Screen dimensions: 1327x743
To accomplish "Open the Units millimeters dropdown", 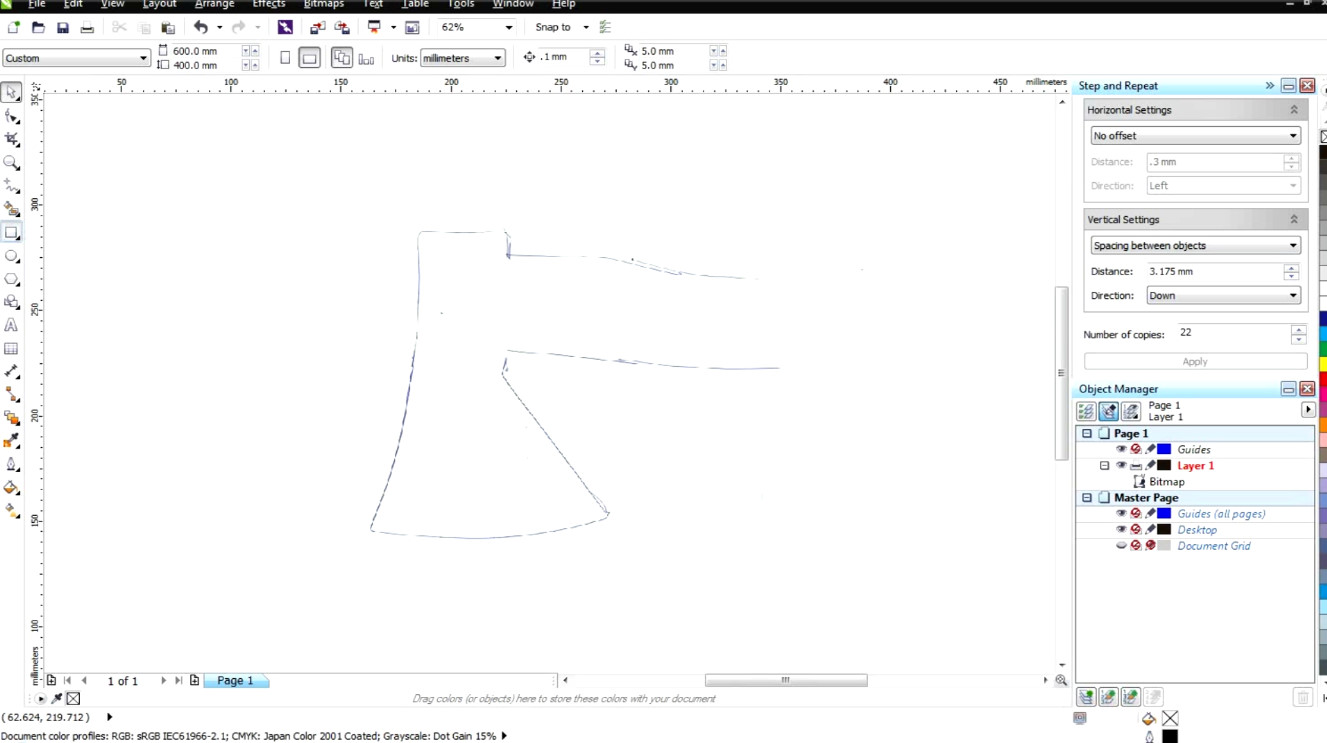I will 497,58.
